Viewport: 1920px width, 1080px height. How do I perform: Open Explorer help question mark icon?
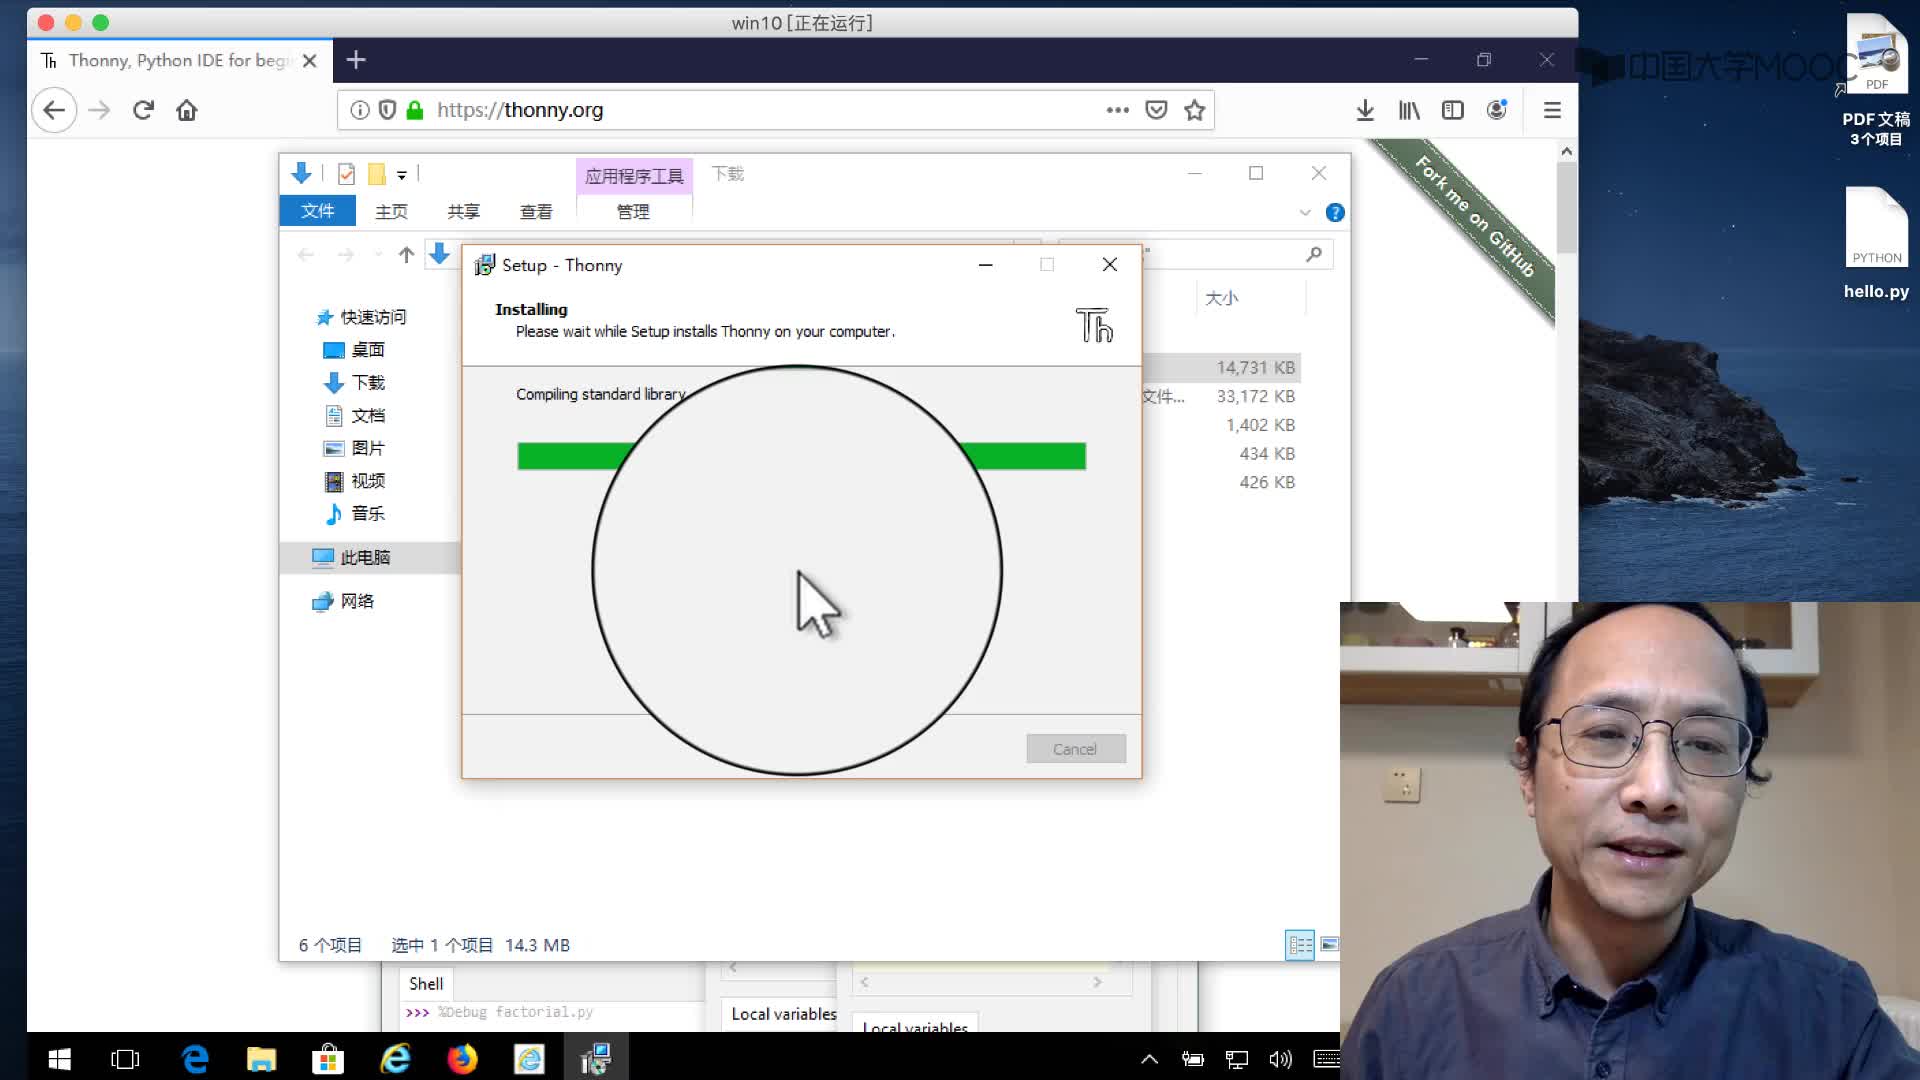1335,212
